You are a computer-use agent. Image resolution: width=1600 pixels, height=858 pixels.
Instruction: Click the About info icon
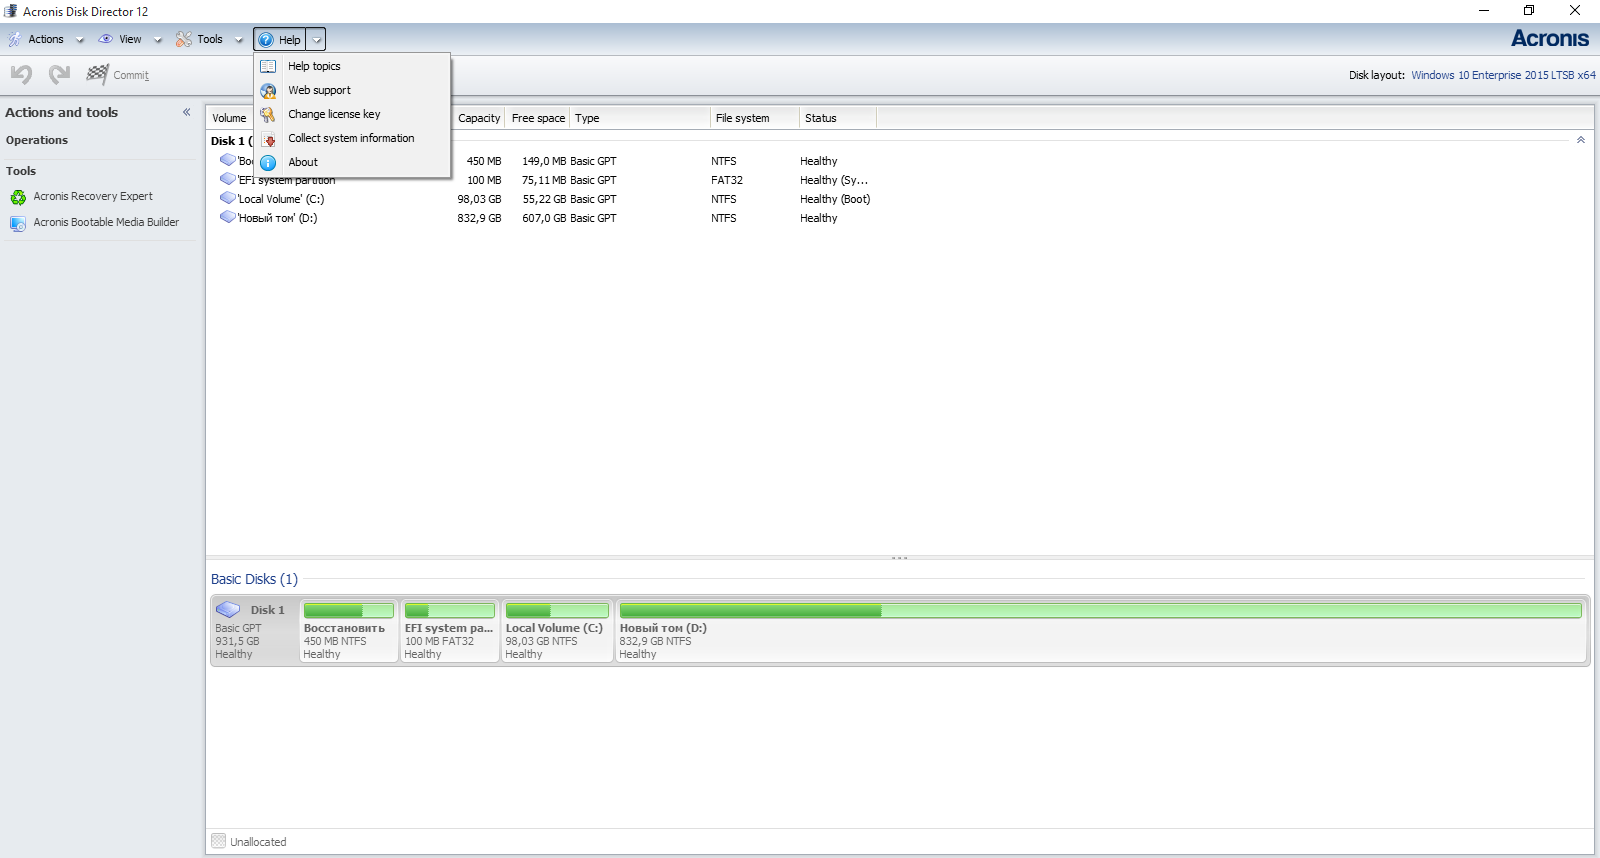[x=268, y=162]
